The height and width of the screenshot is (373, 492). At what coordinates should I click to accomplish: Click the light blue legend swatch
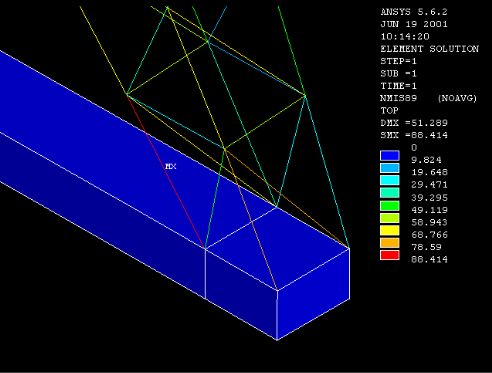(390, 168)
